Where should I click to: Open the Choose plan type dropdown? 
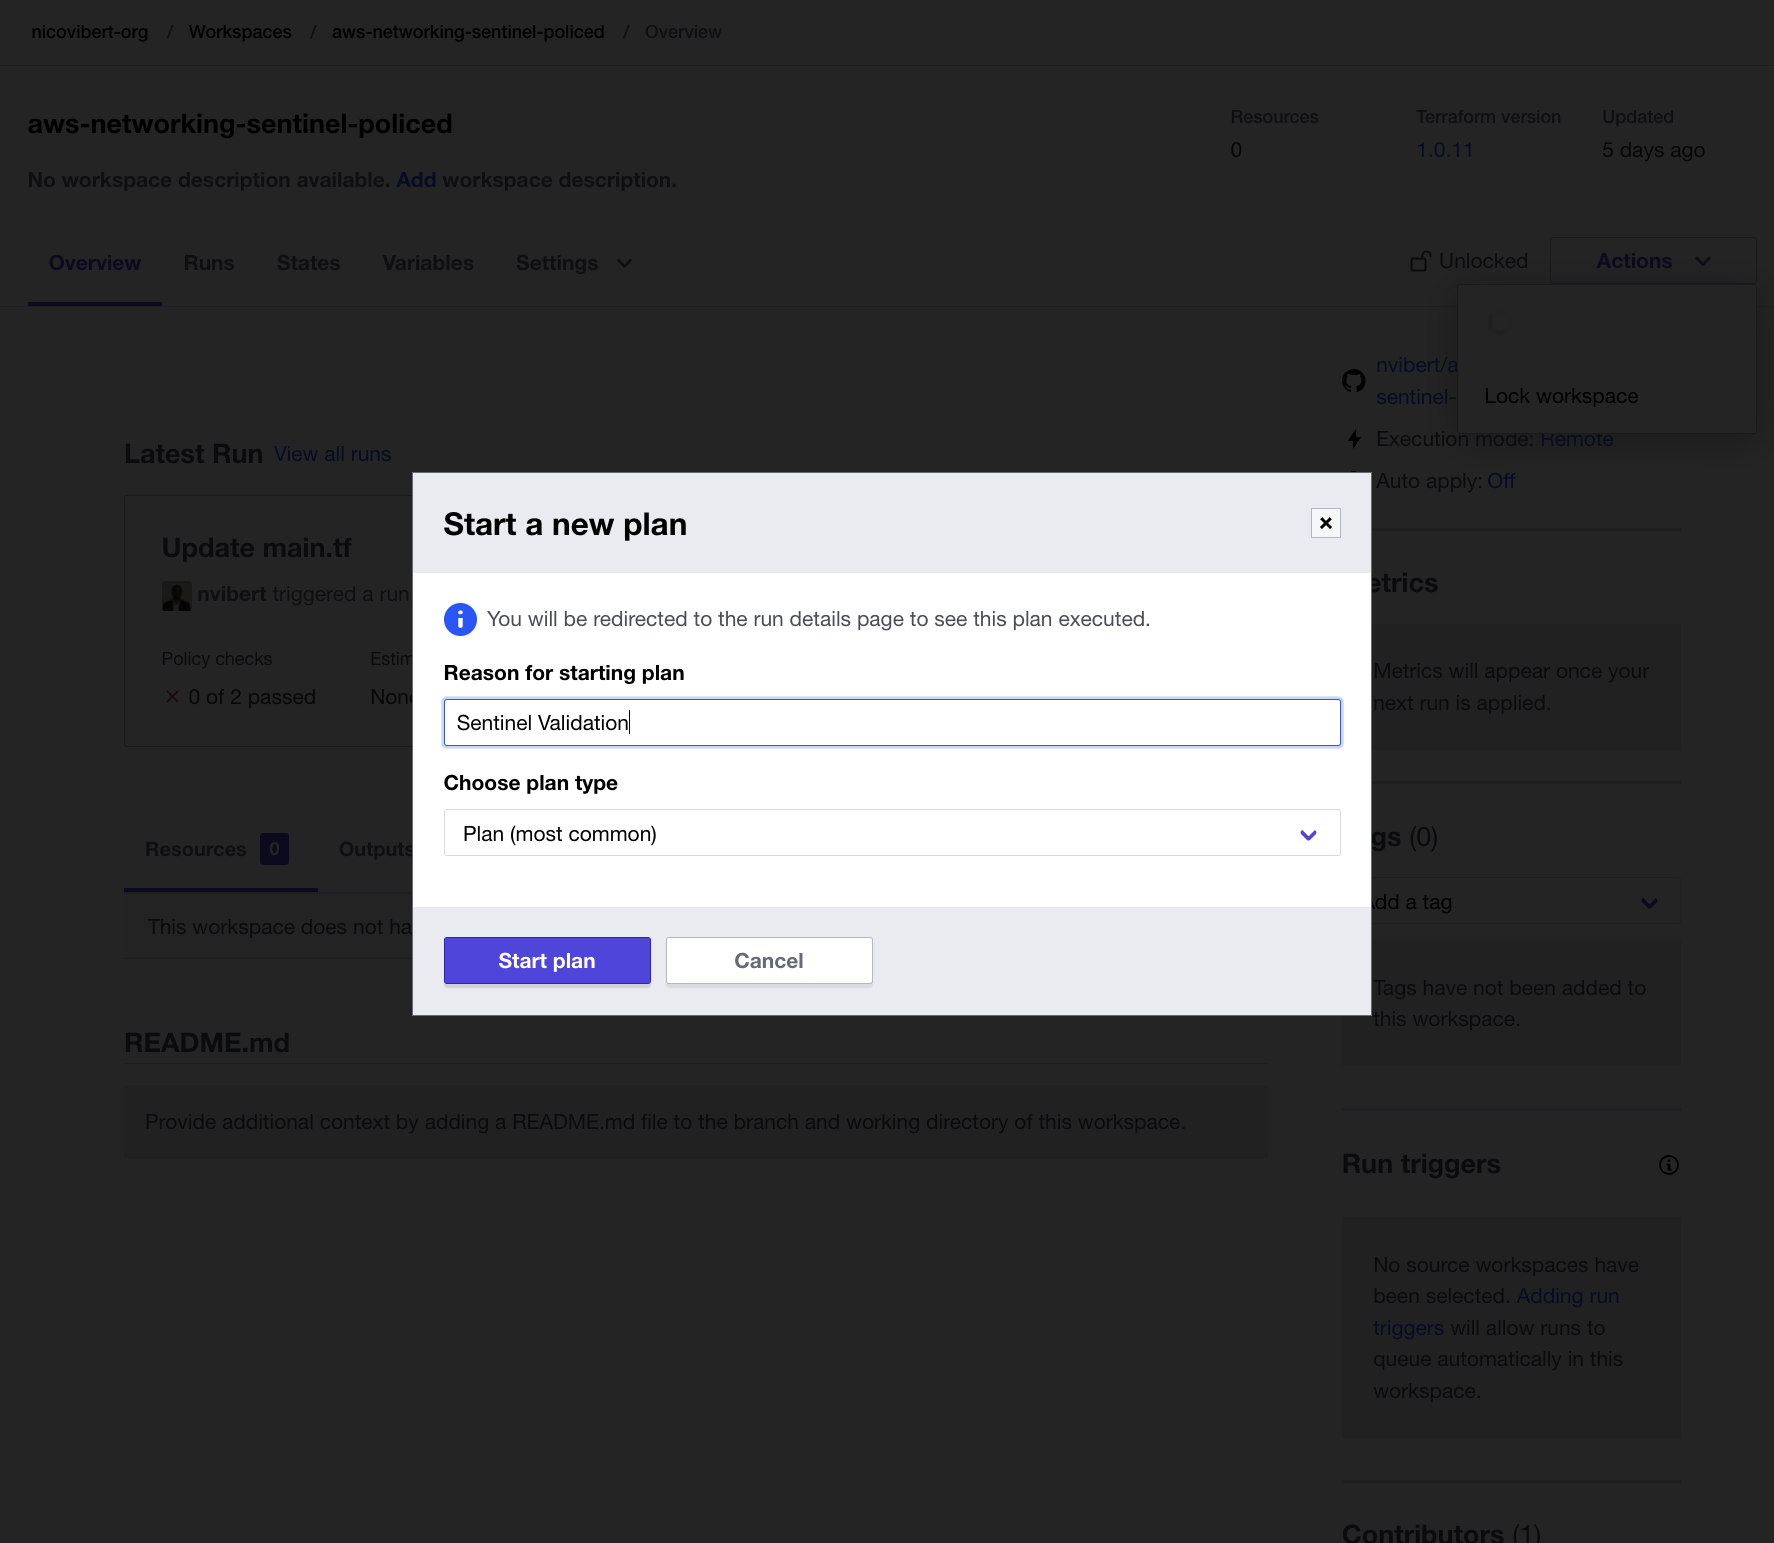[891, 833]
